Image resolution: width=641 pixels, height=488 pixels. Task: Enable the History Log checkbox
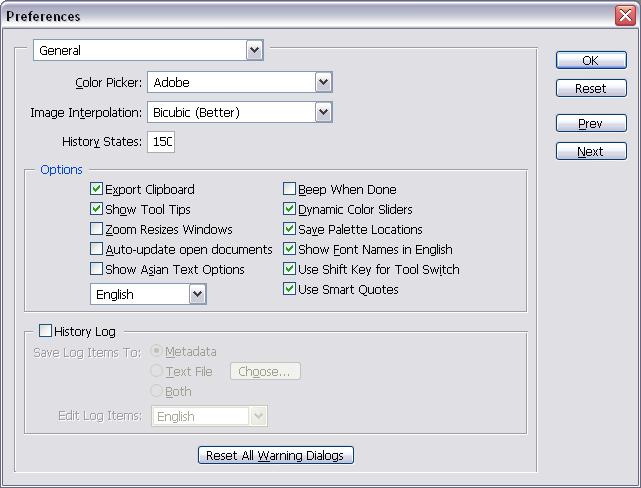point(45,331)
